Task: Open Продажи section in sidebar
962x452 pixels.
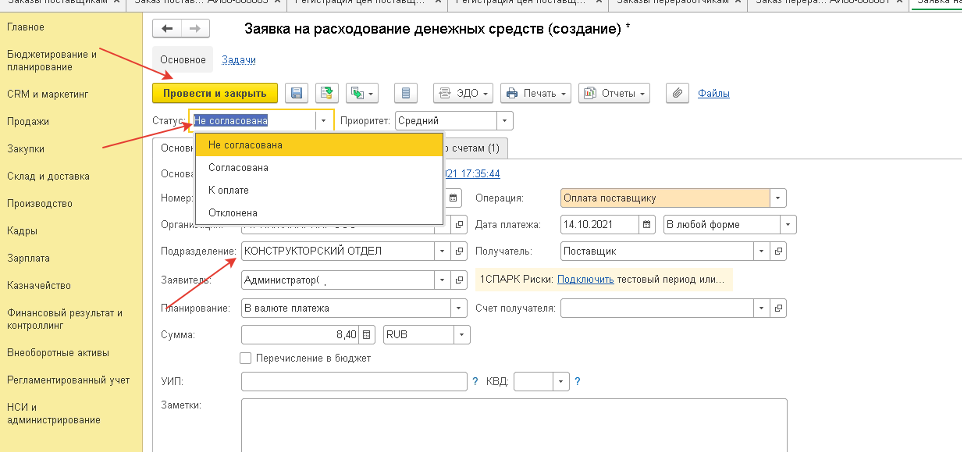Action: click(x=28, y=121)
